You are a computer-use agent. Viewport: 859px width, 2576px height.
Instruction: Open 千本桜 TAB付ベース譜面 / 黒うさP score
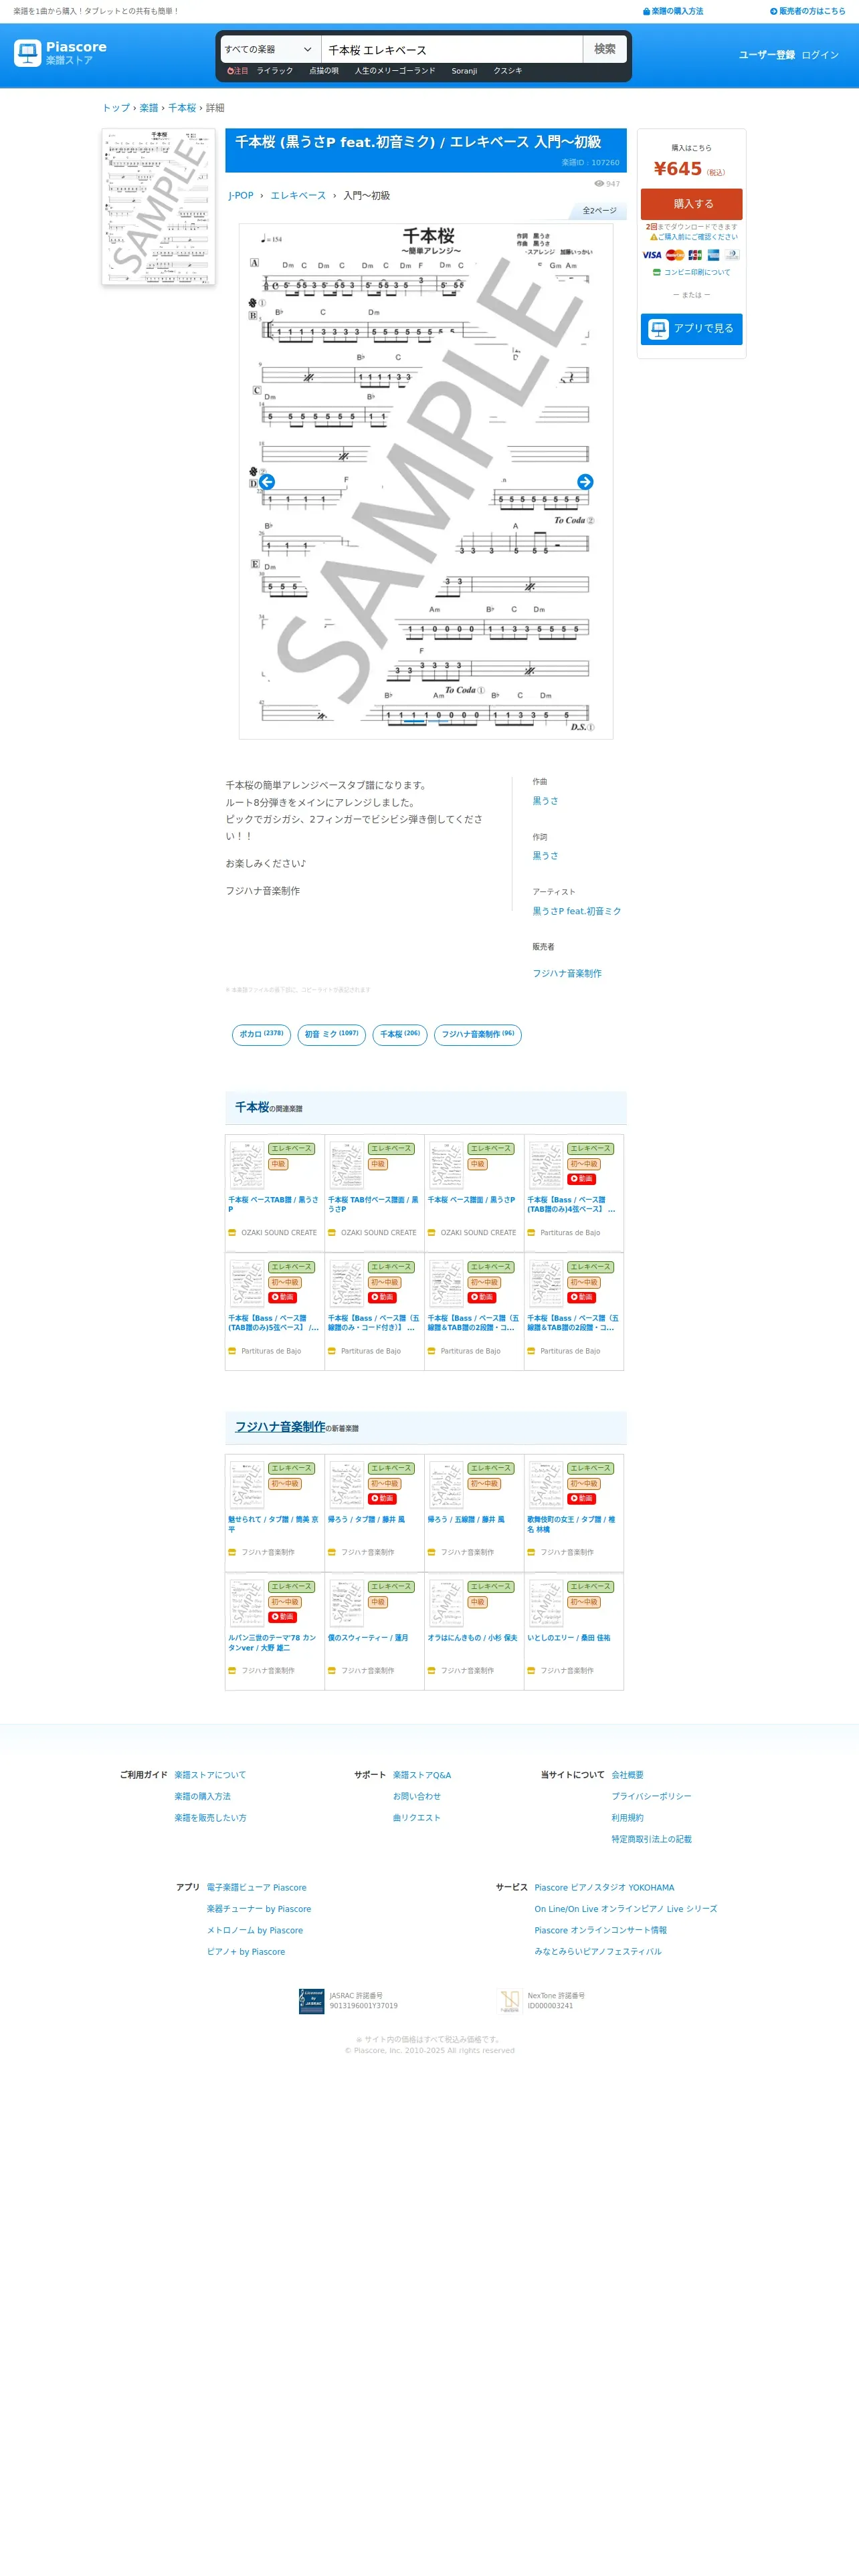pyautogui.click(x=373, y=1204)
